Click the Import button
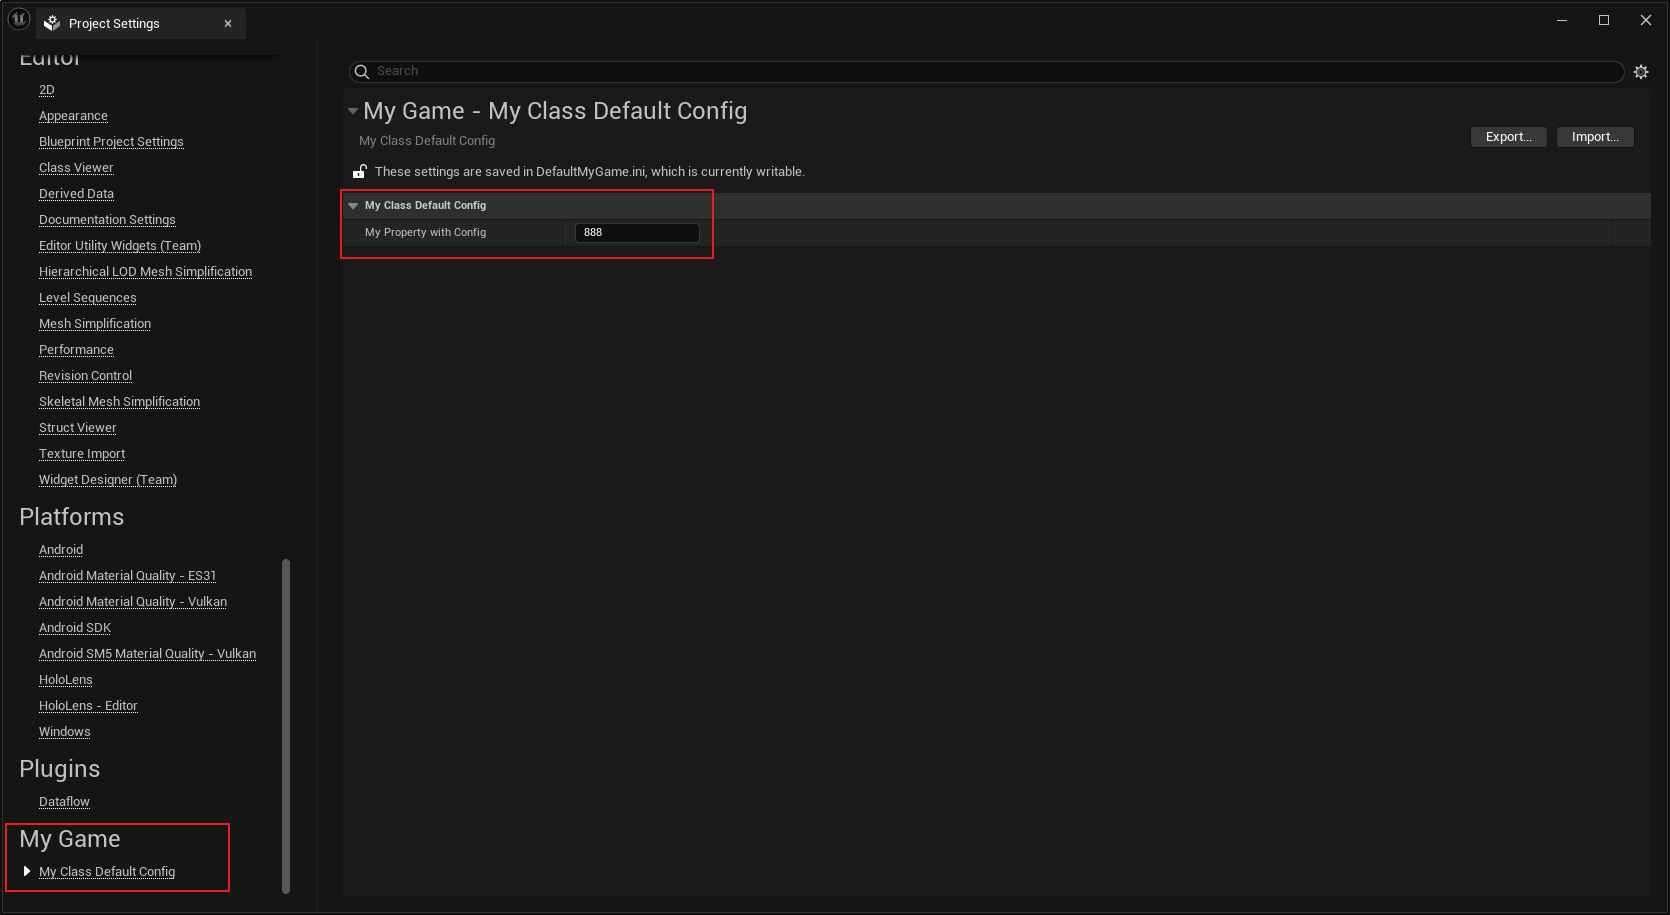Image resolution: width=1670 pixels, height=915 pixels. coord(1594,137)
